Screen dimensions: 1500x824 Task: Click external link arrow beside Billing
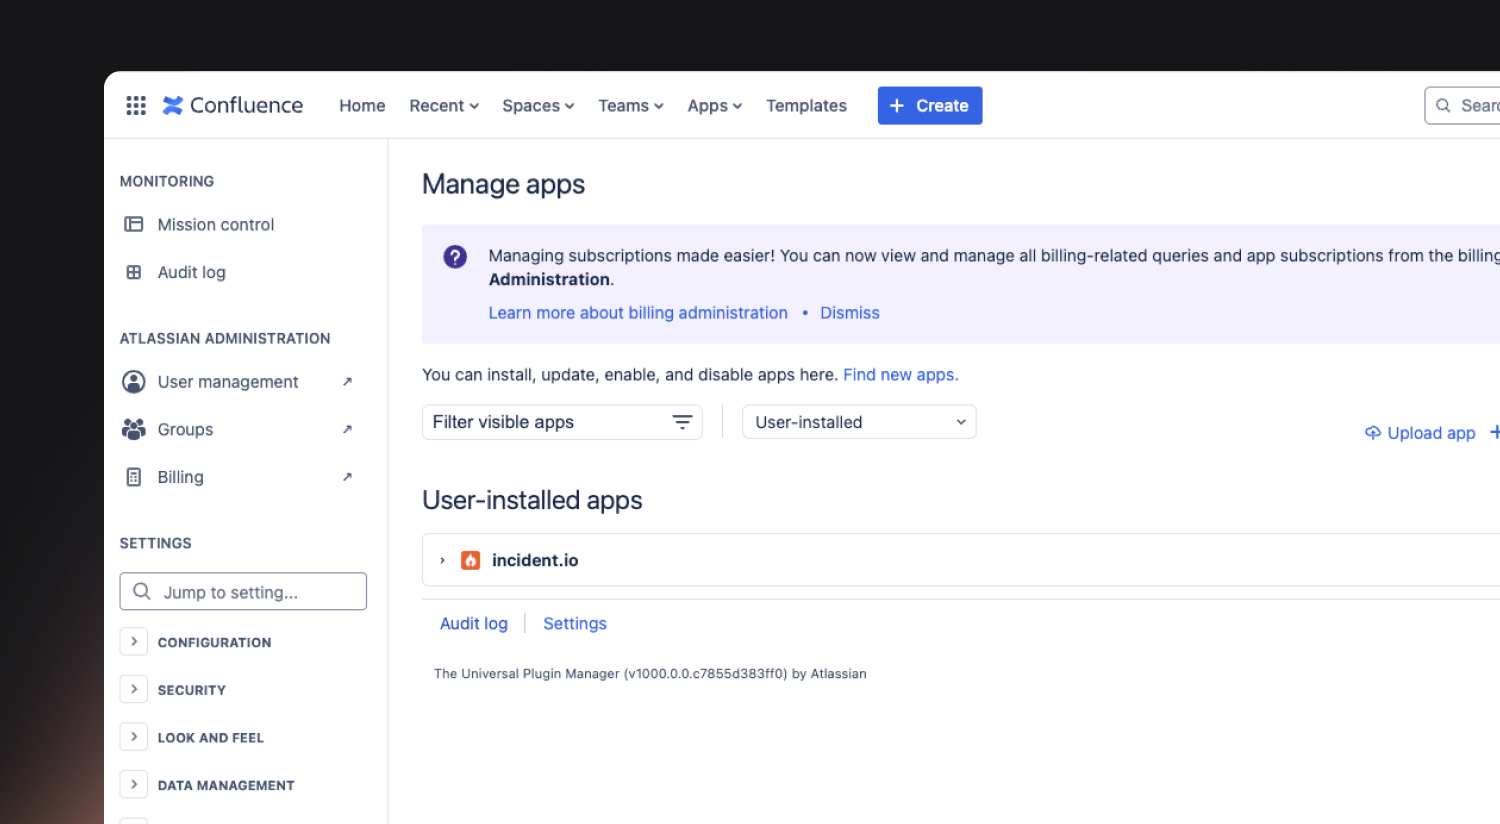(x=347, y=477)
